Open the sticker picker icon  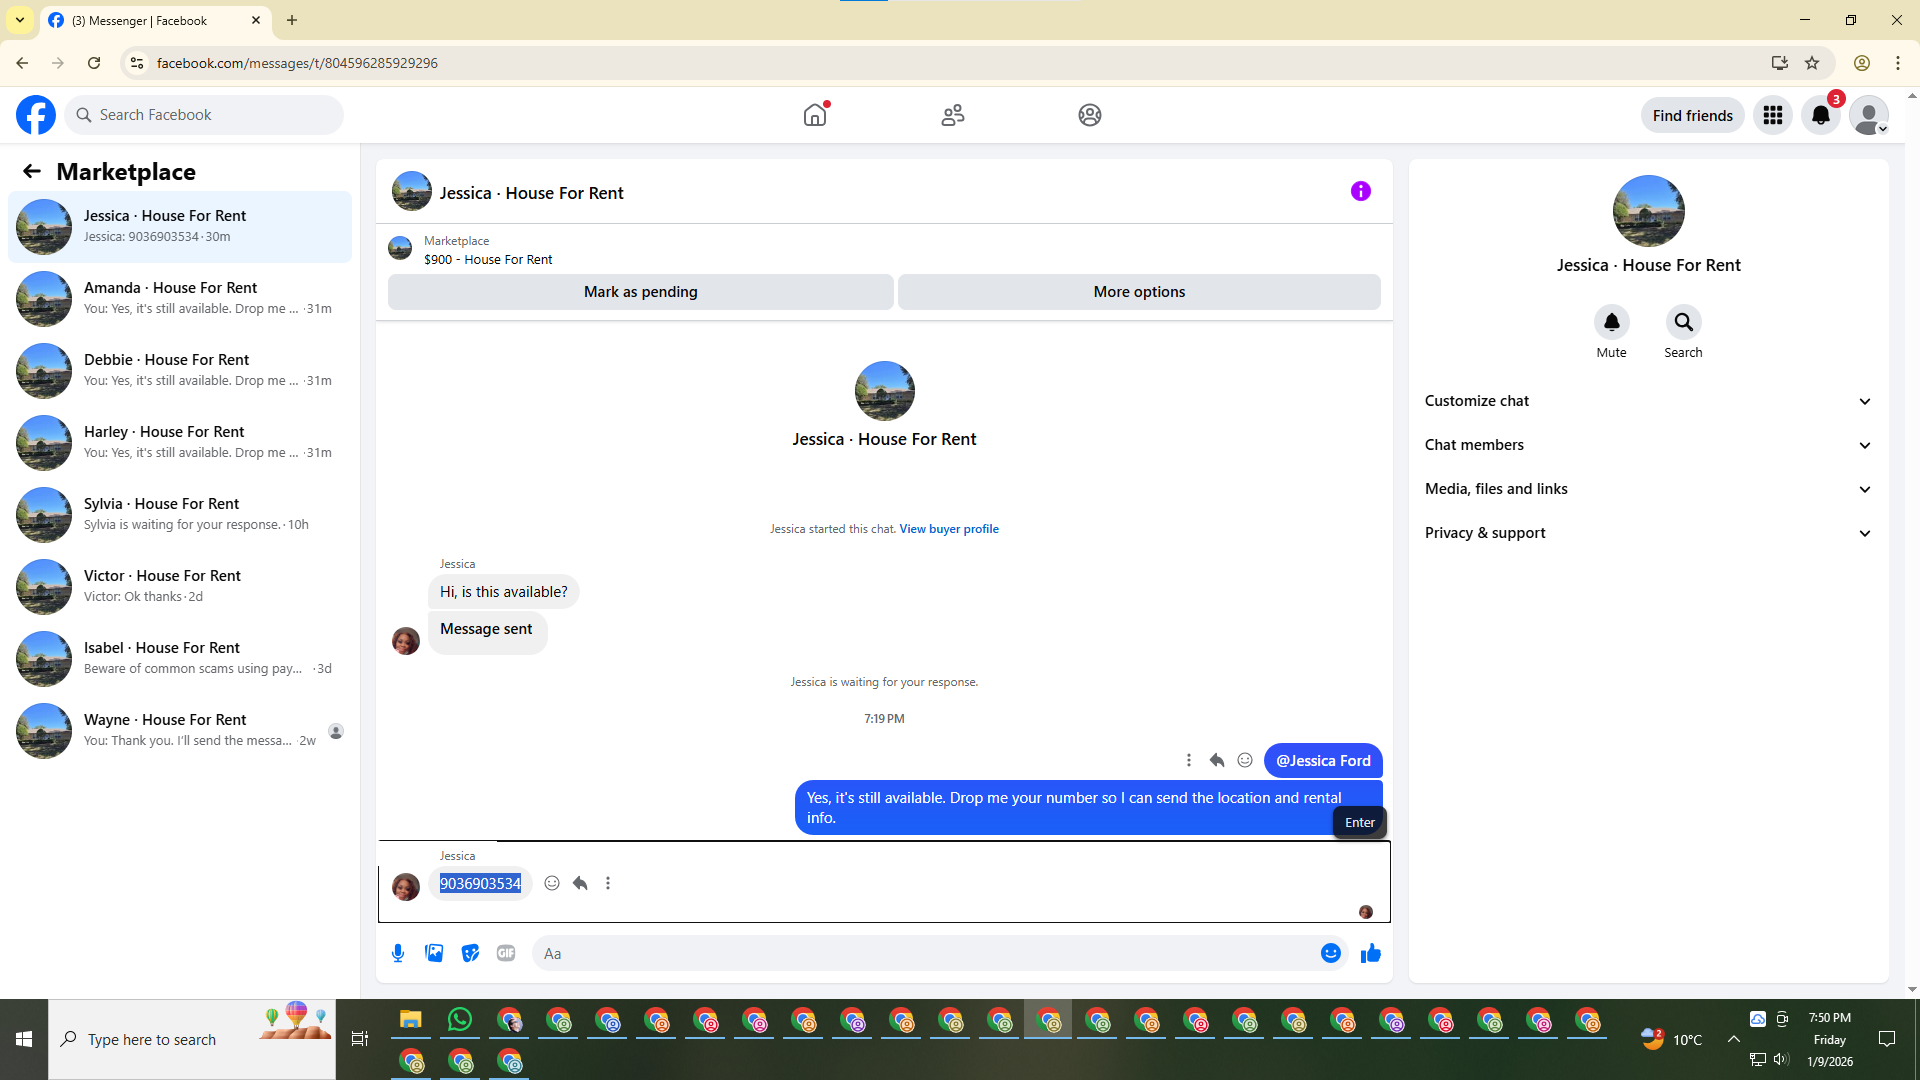click(470, 953)
